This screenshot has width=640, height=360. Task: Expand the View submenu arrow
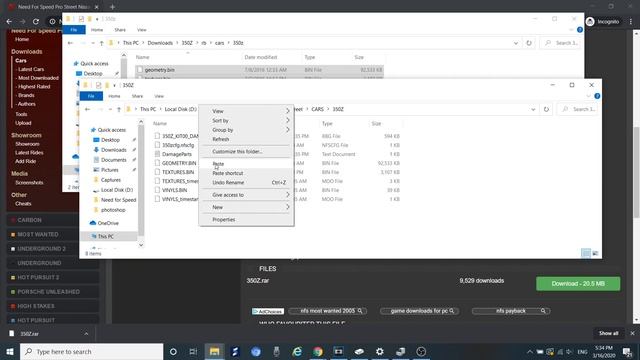(288, 111)
